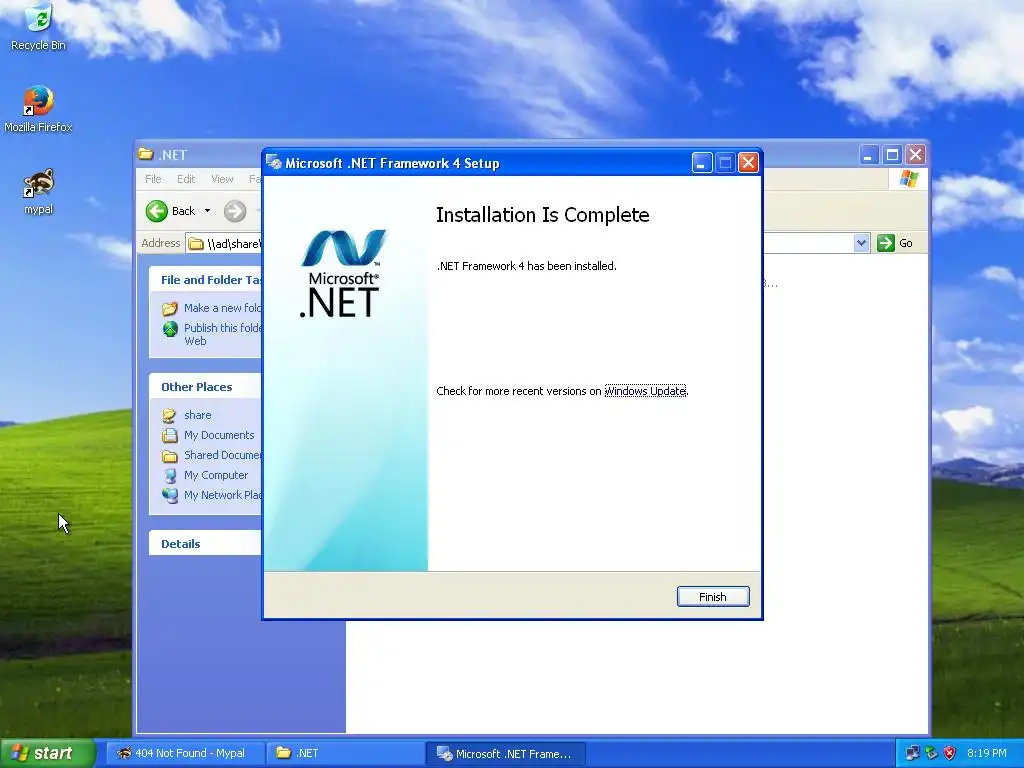Image resolution: width=1024 pixels, height=768 pixels.
Task: Collapse the Other Places panel header
Action: pos(205,387)
